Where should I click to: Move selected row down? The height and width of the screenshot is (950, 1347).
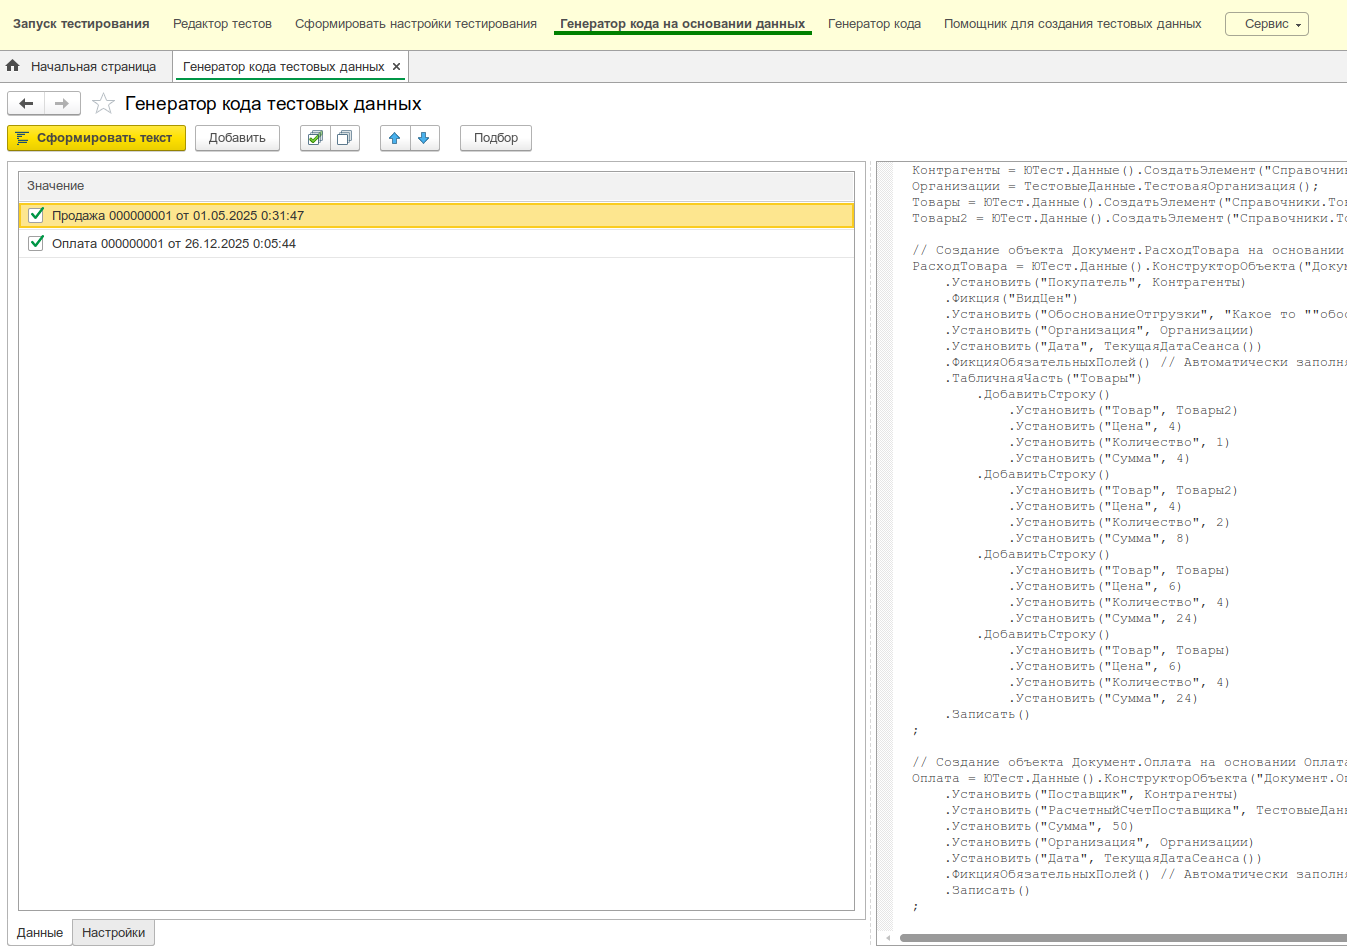(424, 138)
